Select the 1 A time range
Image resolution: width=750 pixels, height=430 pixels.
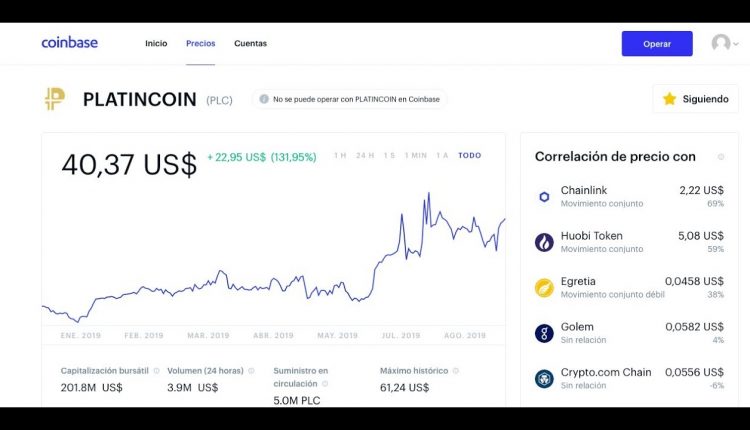(442, 155)
